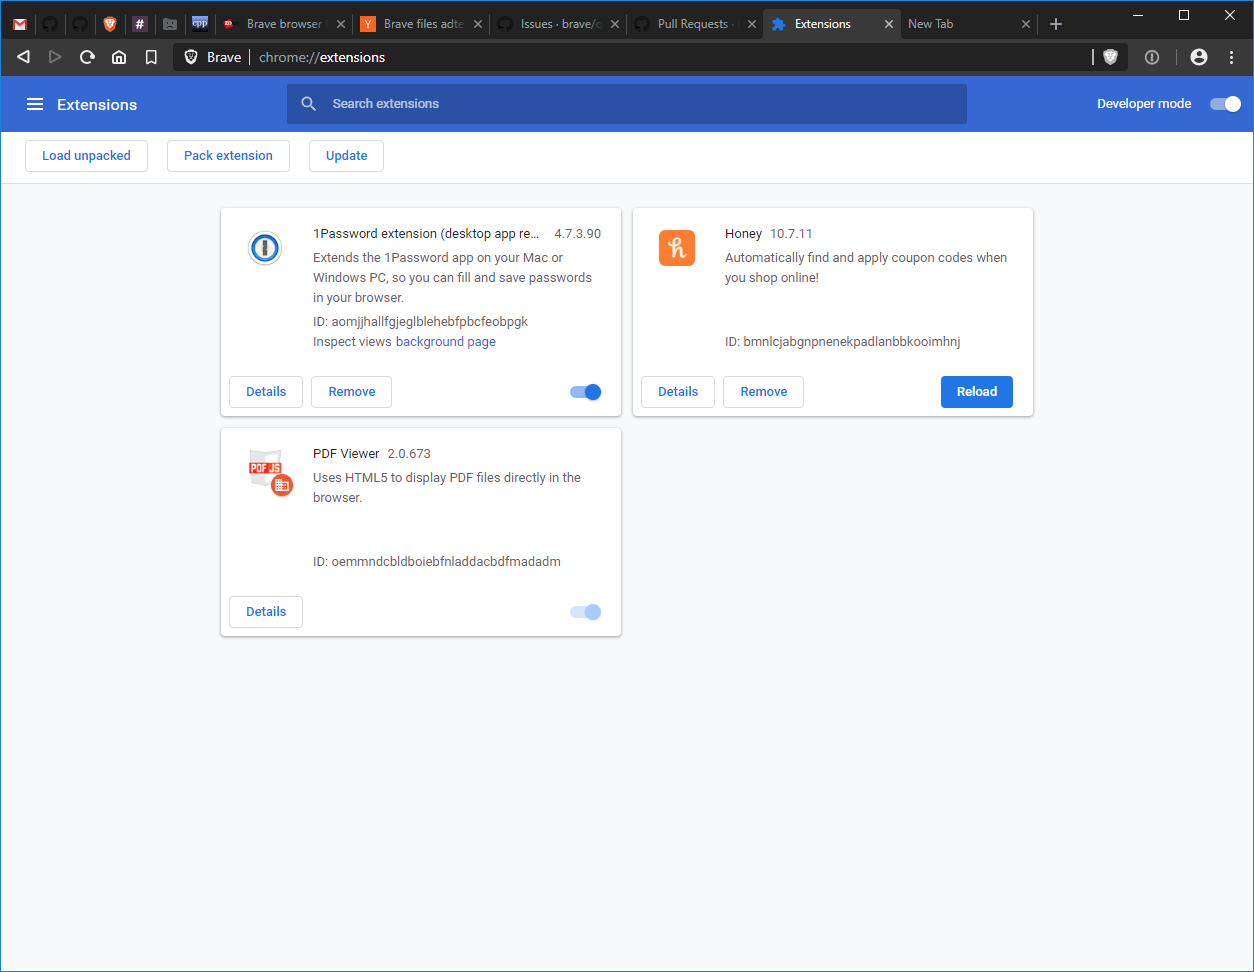Open Details for 1Password extension
Screen dimensions: 1254x972
266,392
